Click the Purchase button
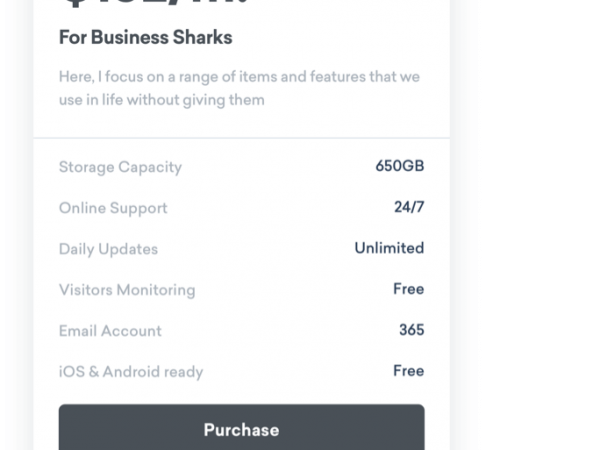Image resolution: width=600 pixels, height=450 pixels. click(241, 427)
